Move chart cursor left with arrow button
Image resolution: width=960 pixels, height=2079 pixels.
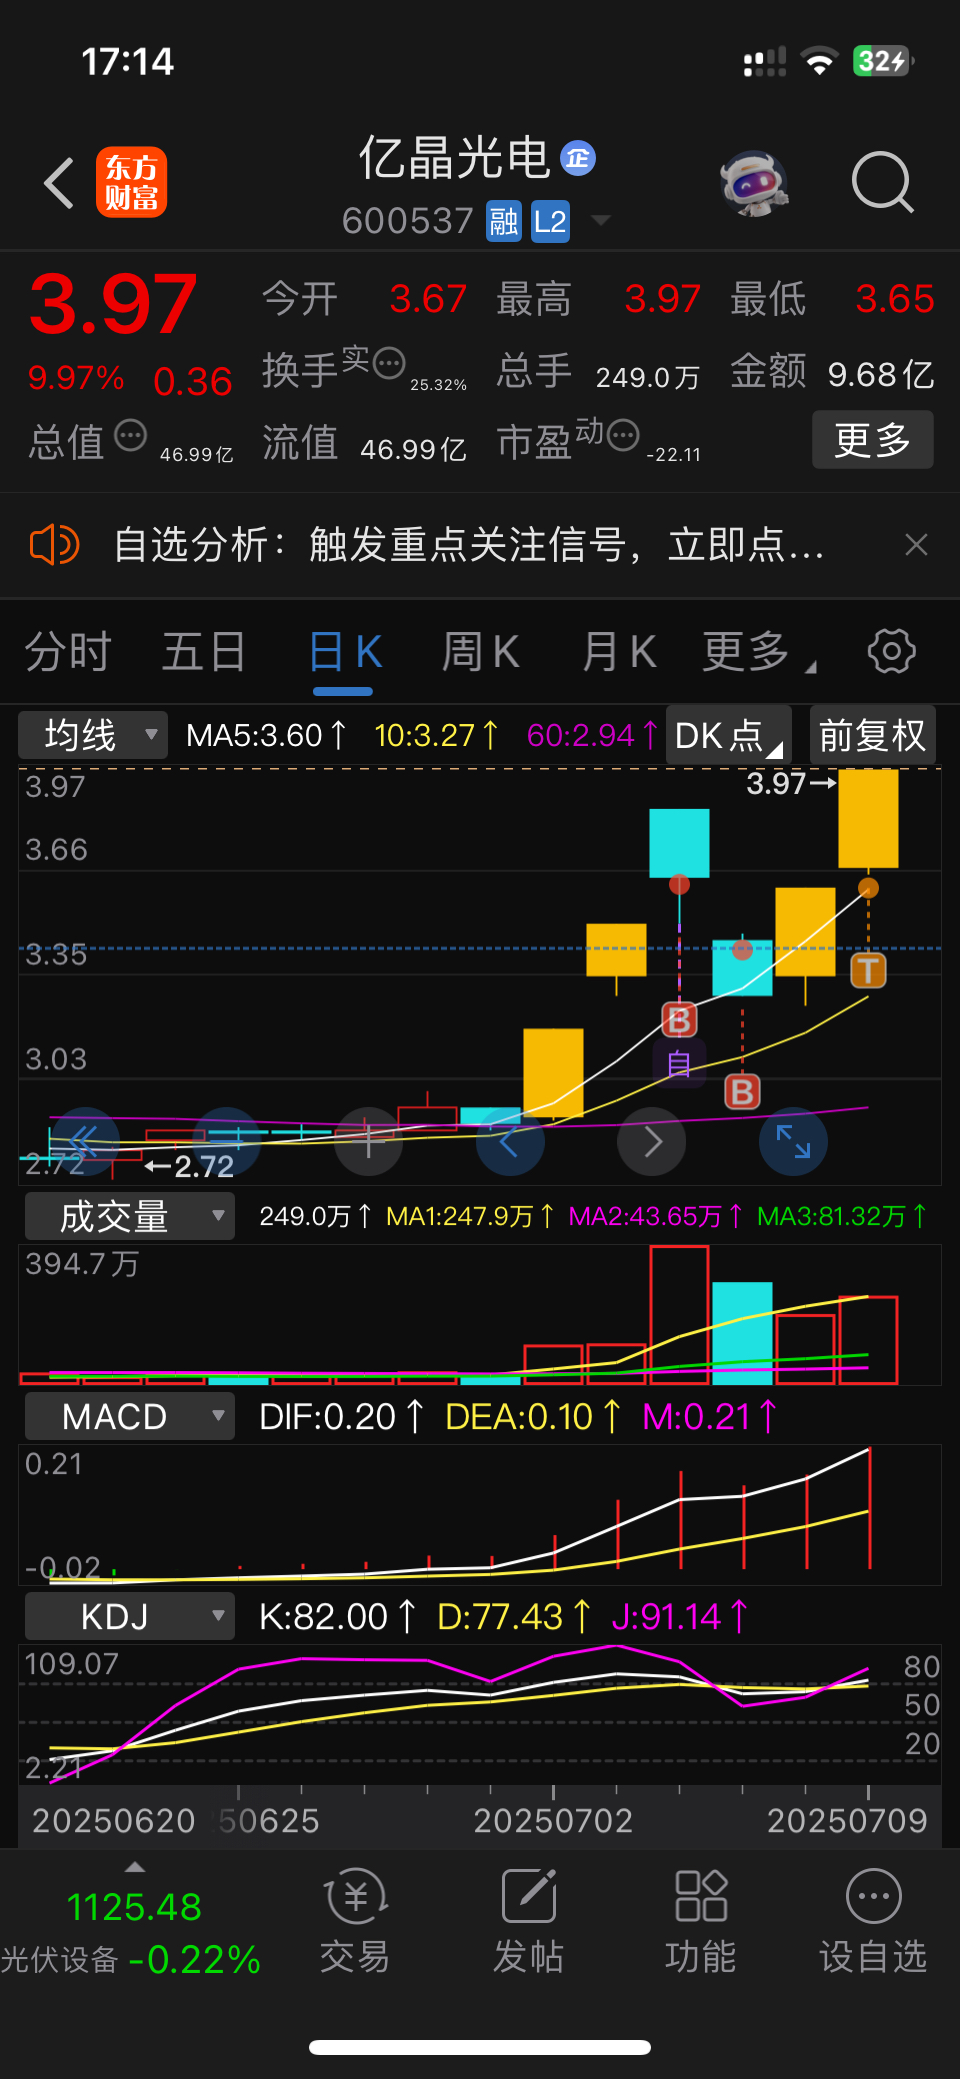[x=510, y=1141]
